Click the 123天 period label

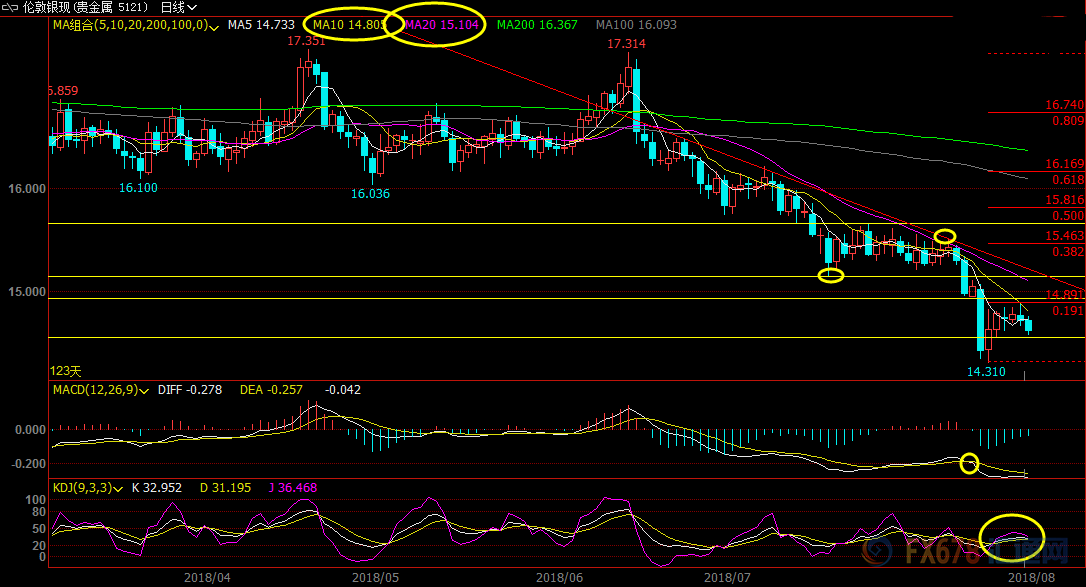tap(66, 371)
